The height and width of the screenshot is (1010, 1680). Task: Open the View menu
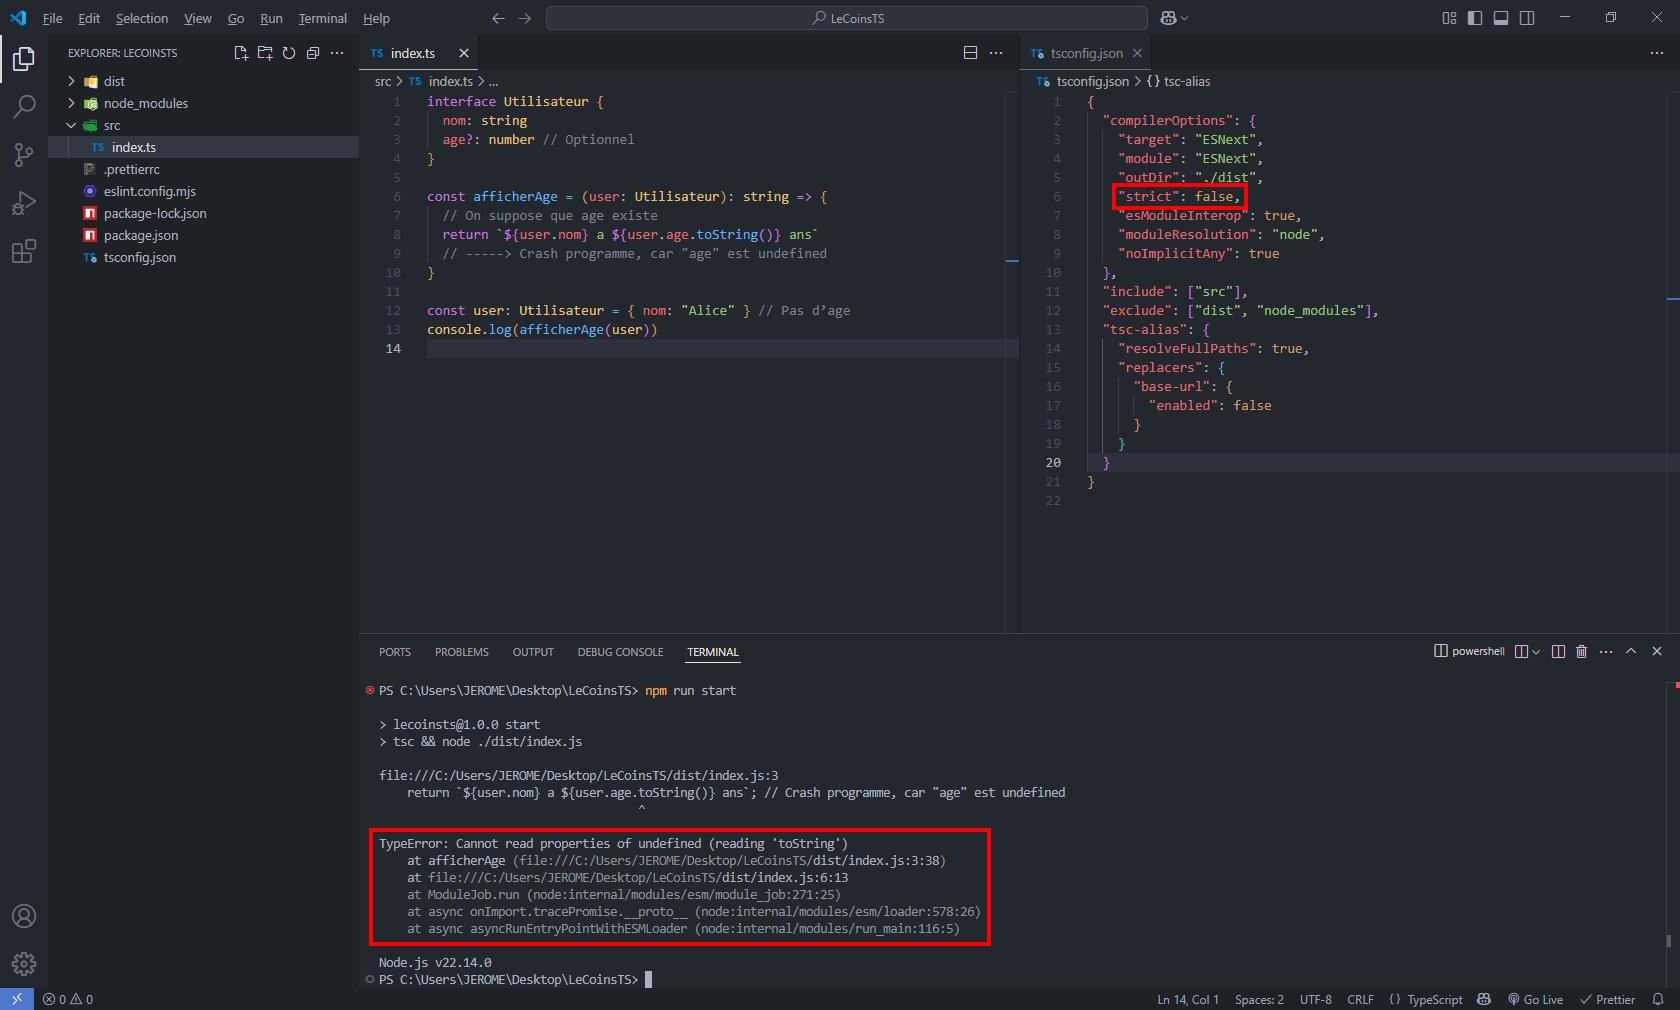pos(197,18)
